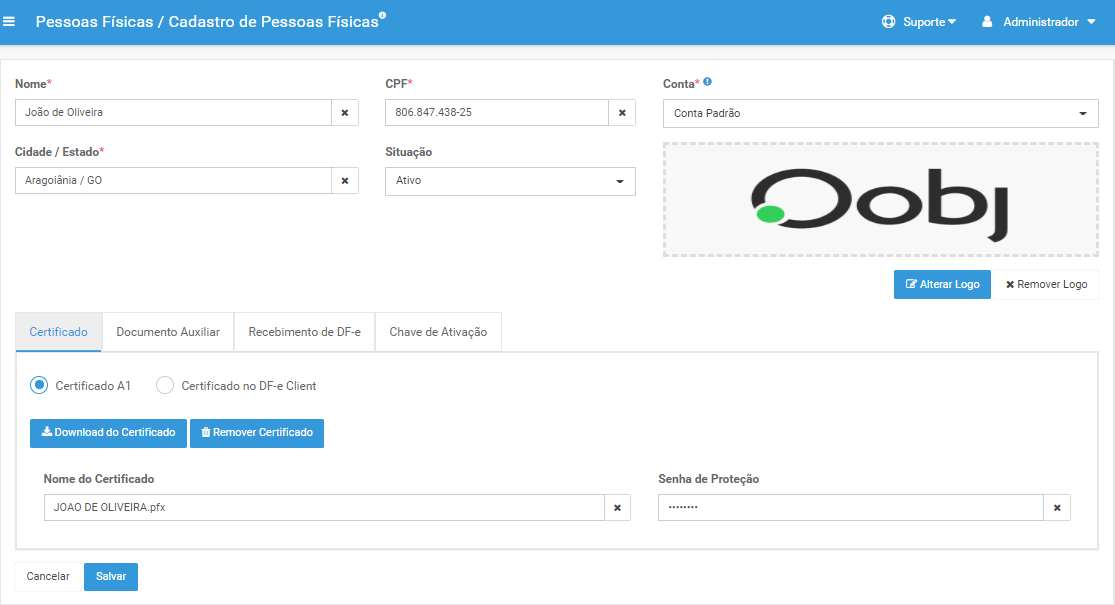The image size is (1115, 605).
Task: Select the Certificado A1 radio option
Action: click(39, 385)
